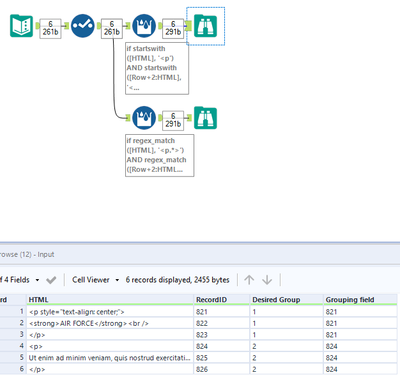Viewport: 400px width, 375px height.
Task: Click the HTML column header
Action: (110, 300)
